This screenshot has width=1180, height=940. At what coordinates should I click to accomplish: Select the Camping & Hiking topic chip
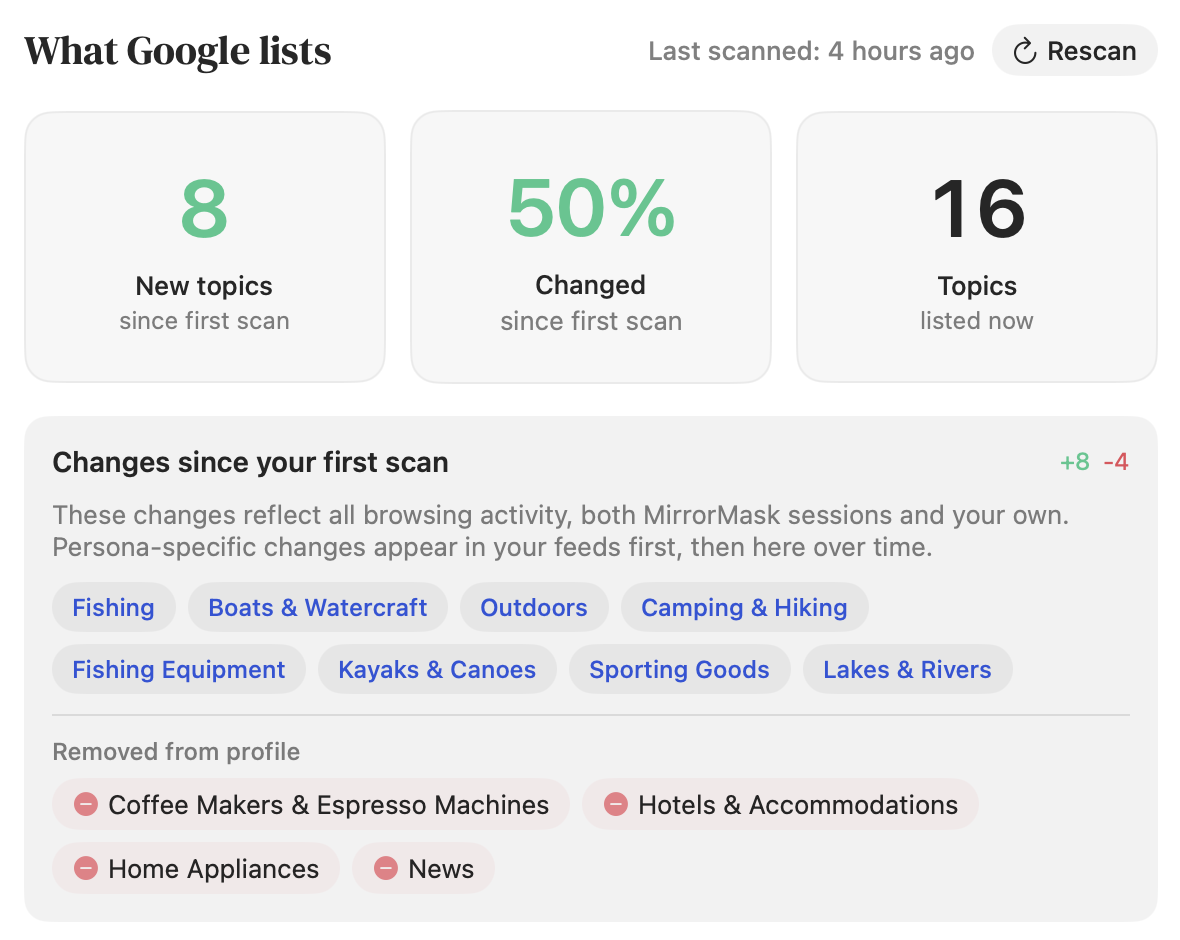point(744,607)
